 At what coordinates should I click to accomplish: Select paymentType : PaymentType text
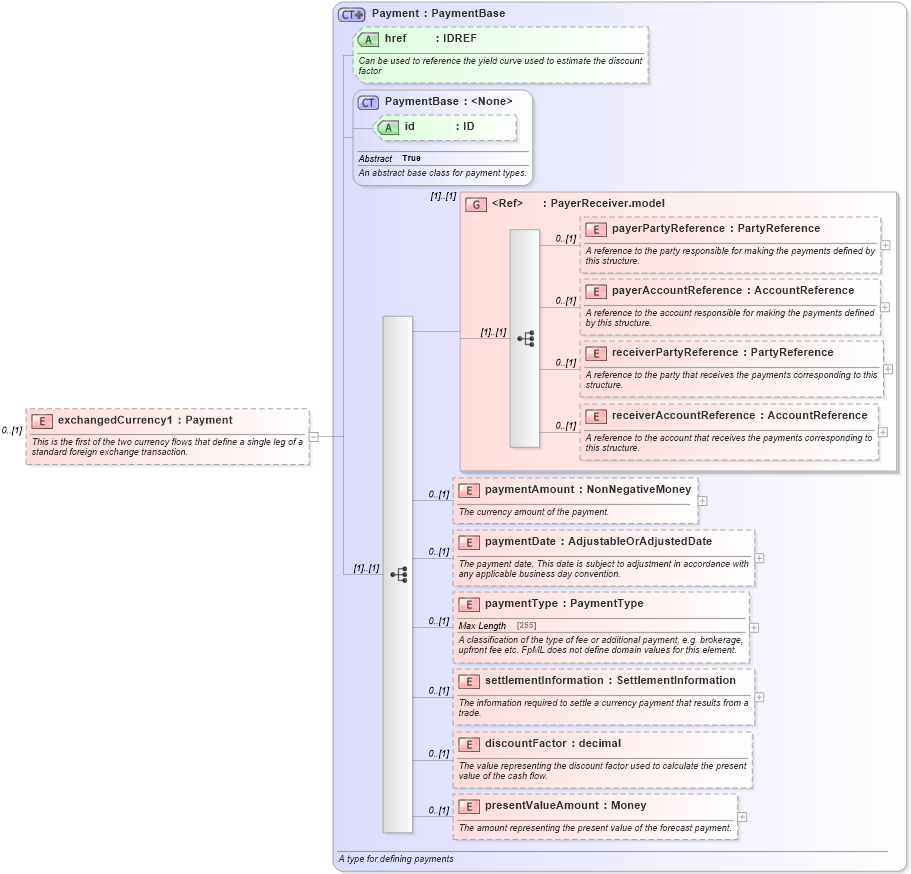click(564, 604)
